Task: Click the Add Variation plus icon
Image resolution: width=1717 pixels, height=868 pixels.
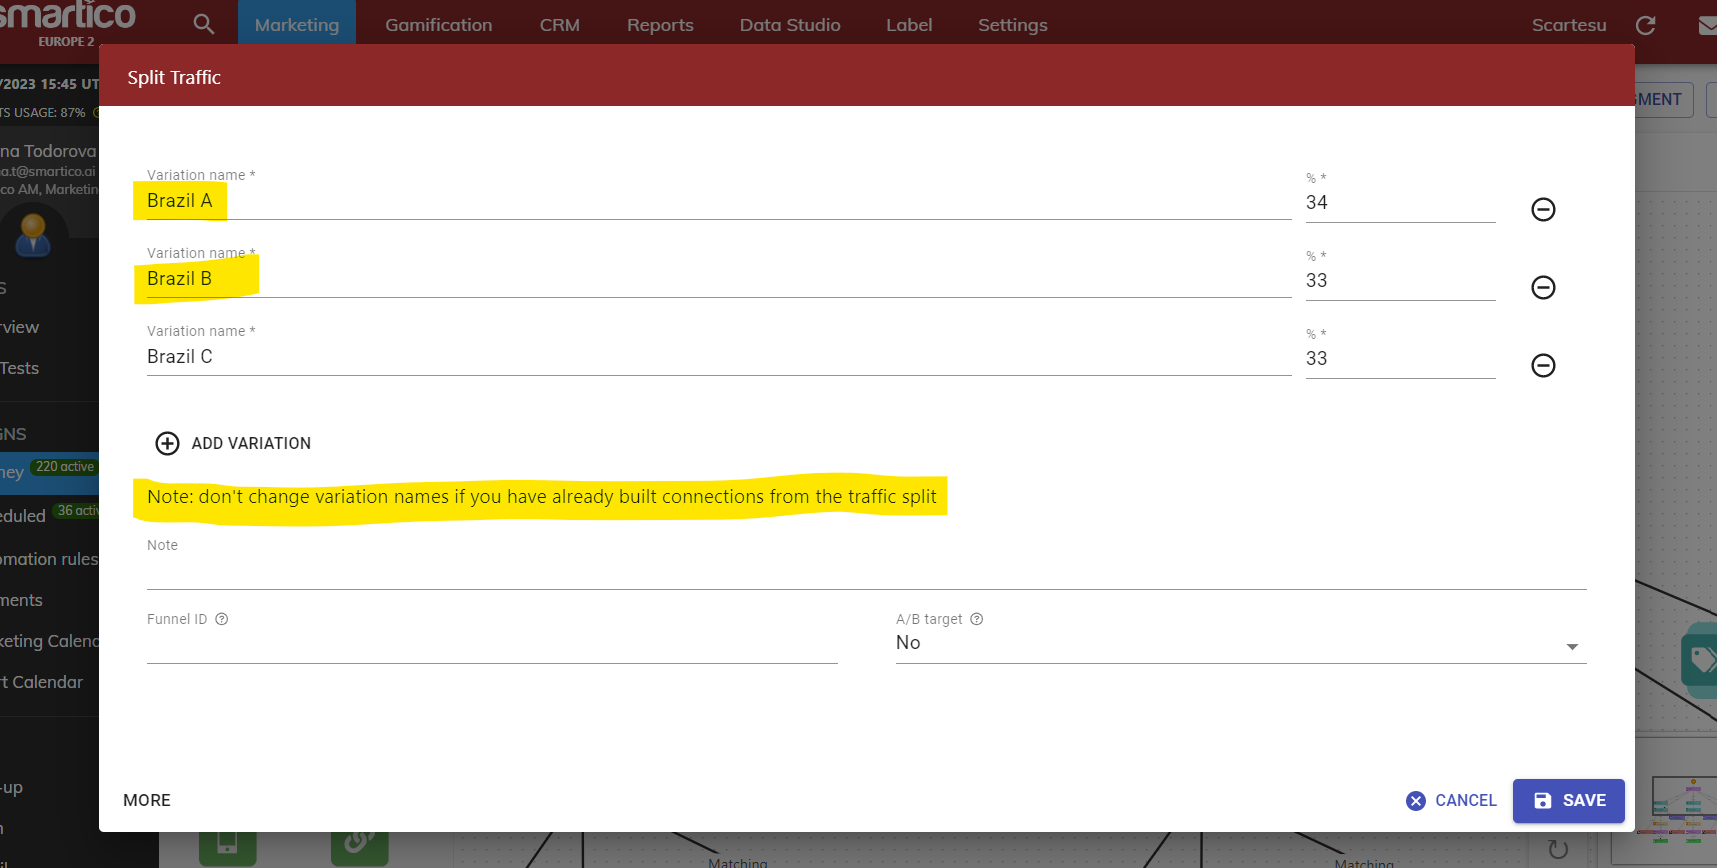Action: [167, 443]
